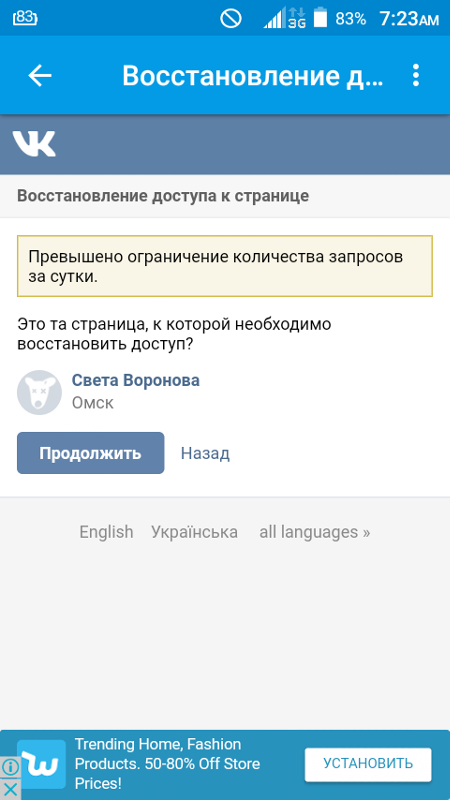
Task: Tap the battery 83 notification icon
Action: point(25,18)
